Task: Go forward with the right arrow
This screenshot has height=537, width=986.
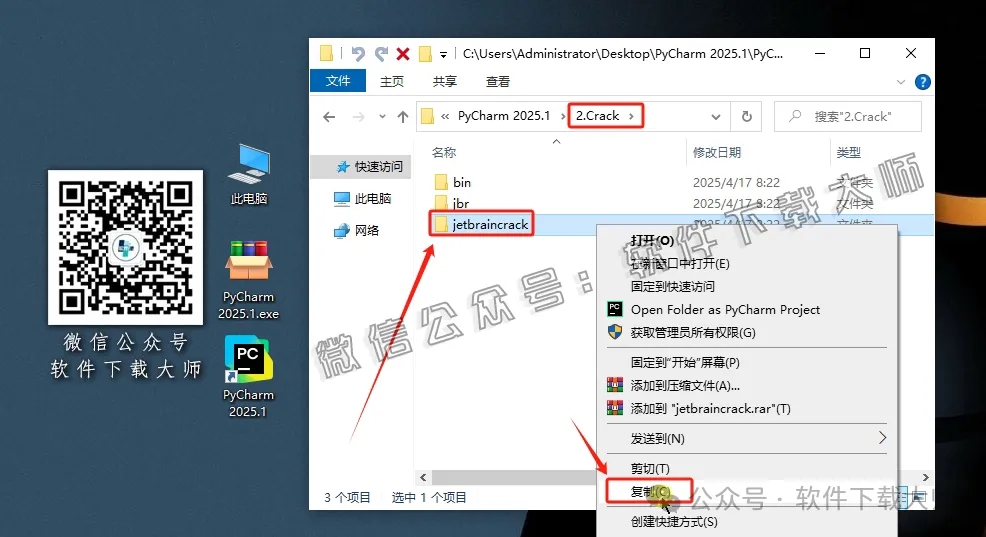Action: click(358, 116)
